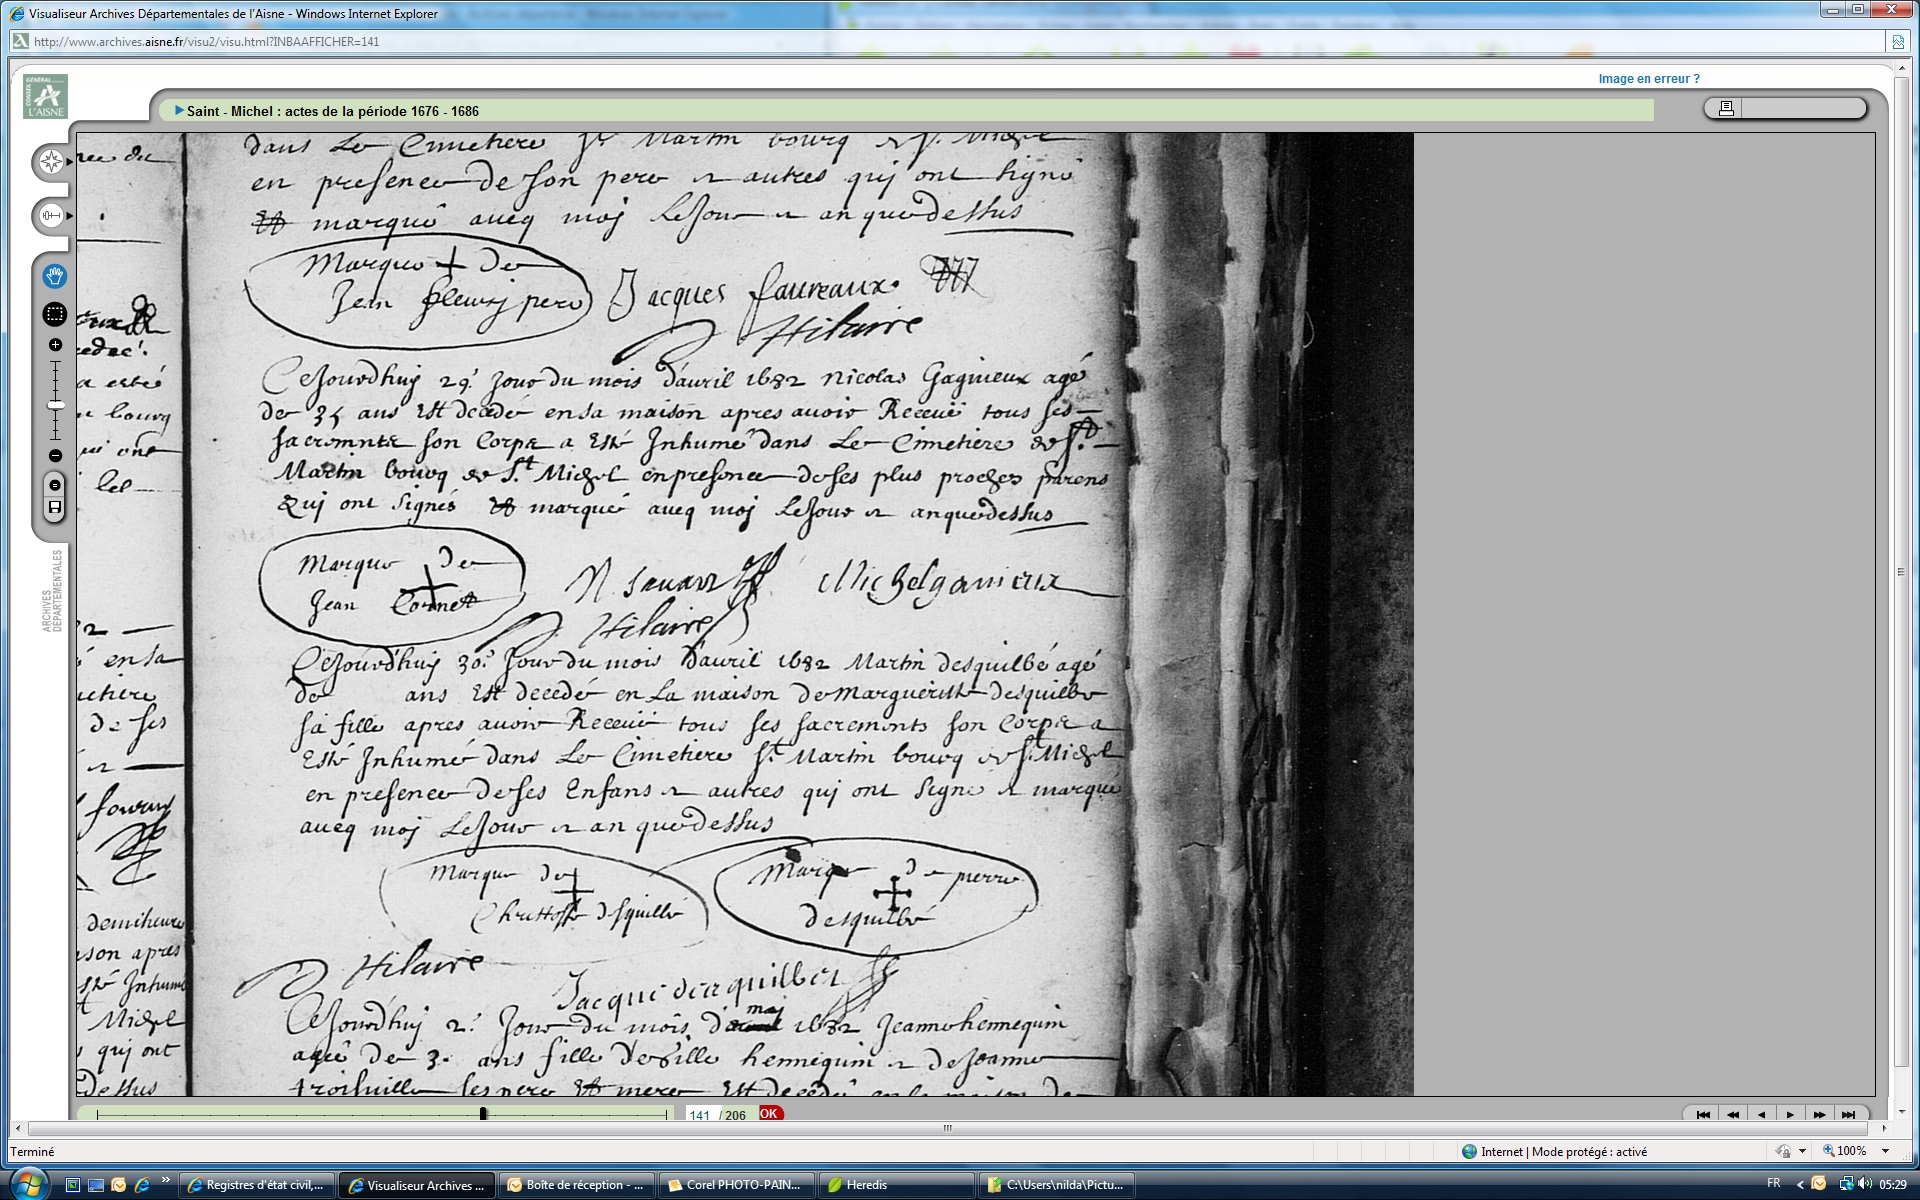The height and width of the screenshot is (1200, 1920).
Task: Click the Image en erreur link
Action: [x=1648, y=79]
